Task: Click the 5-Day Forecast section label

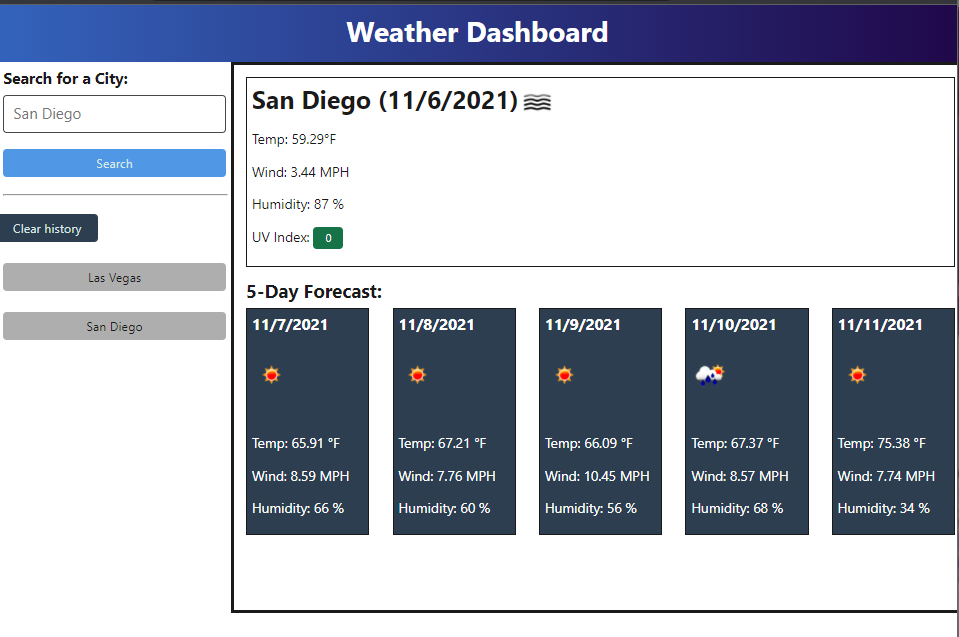Action: click(x=315, y=291)
